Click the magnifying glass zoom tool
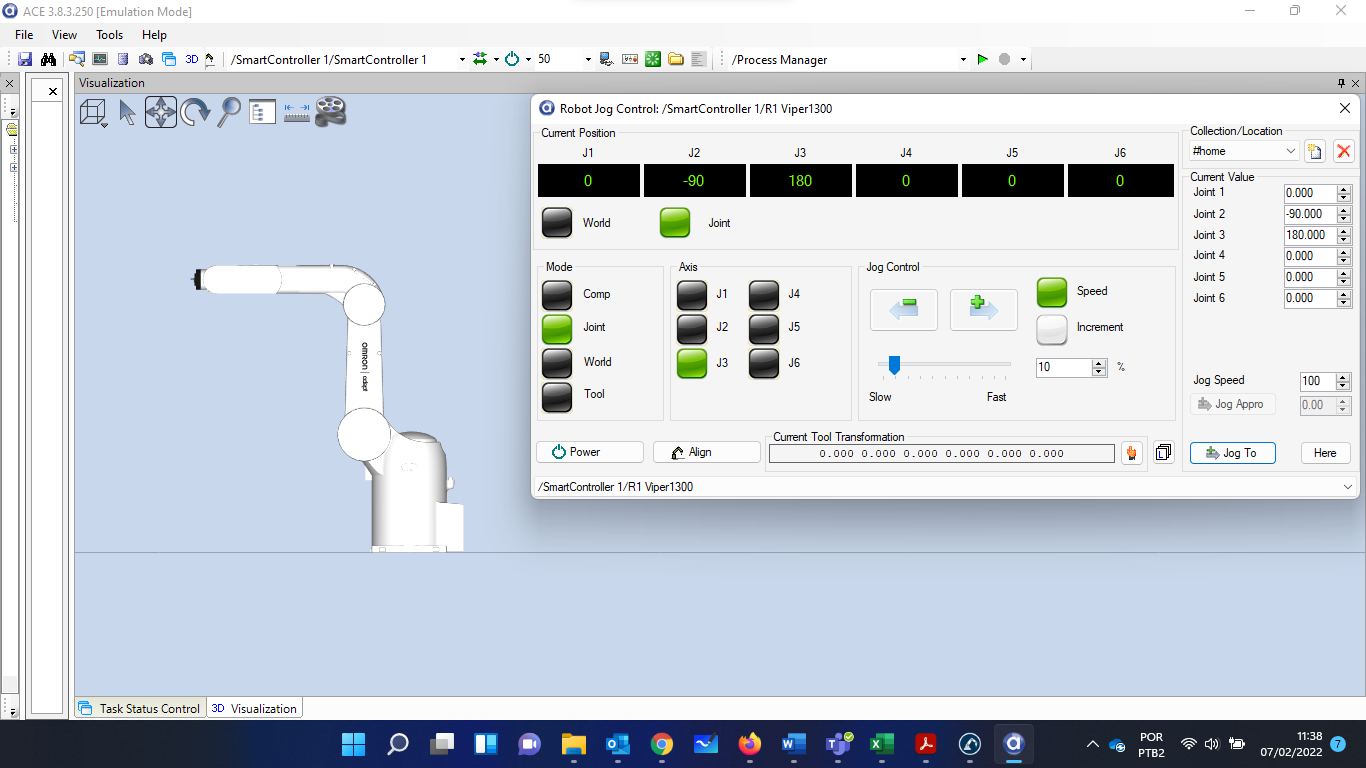Viewport: 1366px width, 768px height. pyautogui.click(x=229, y=111)
